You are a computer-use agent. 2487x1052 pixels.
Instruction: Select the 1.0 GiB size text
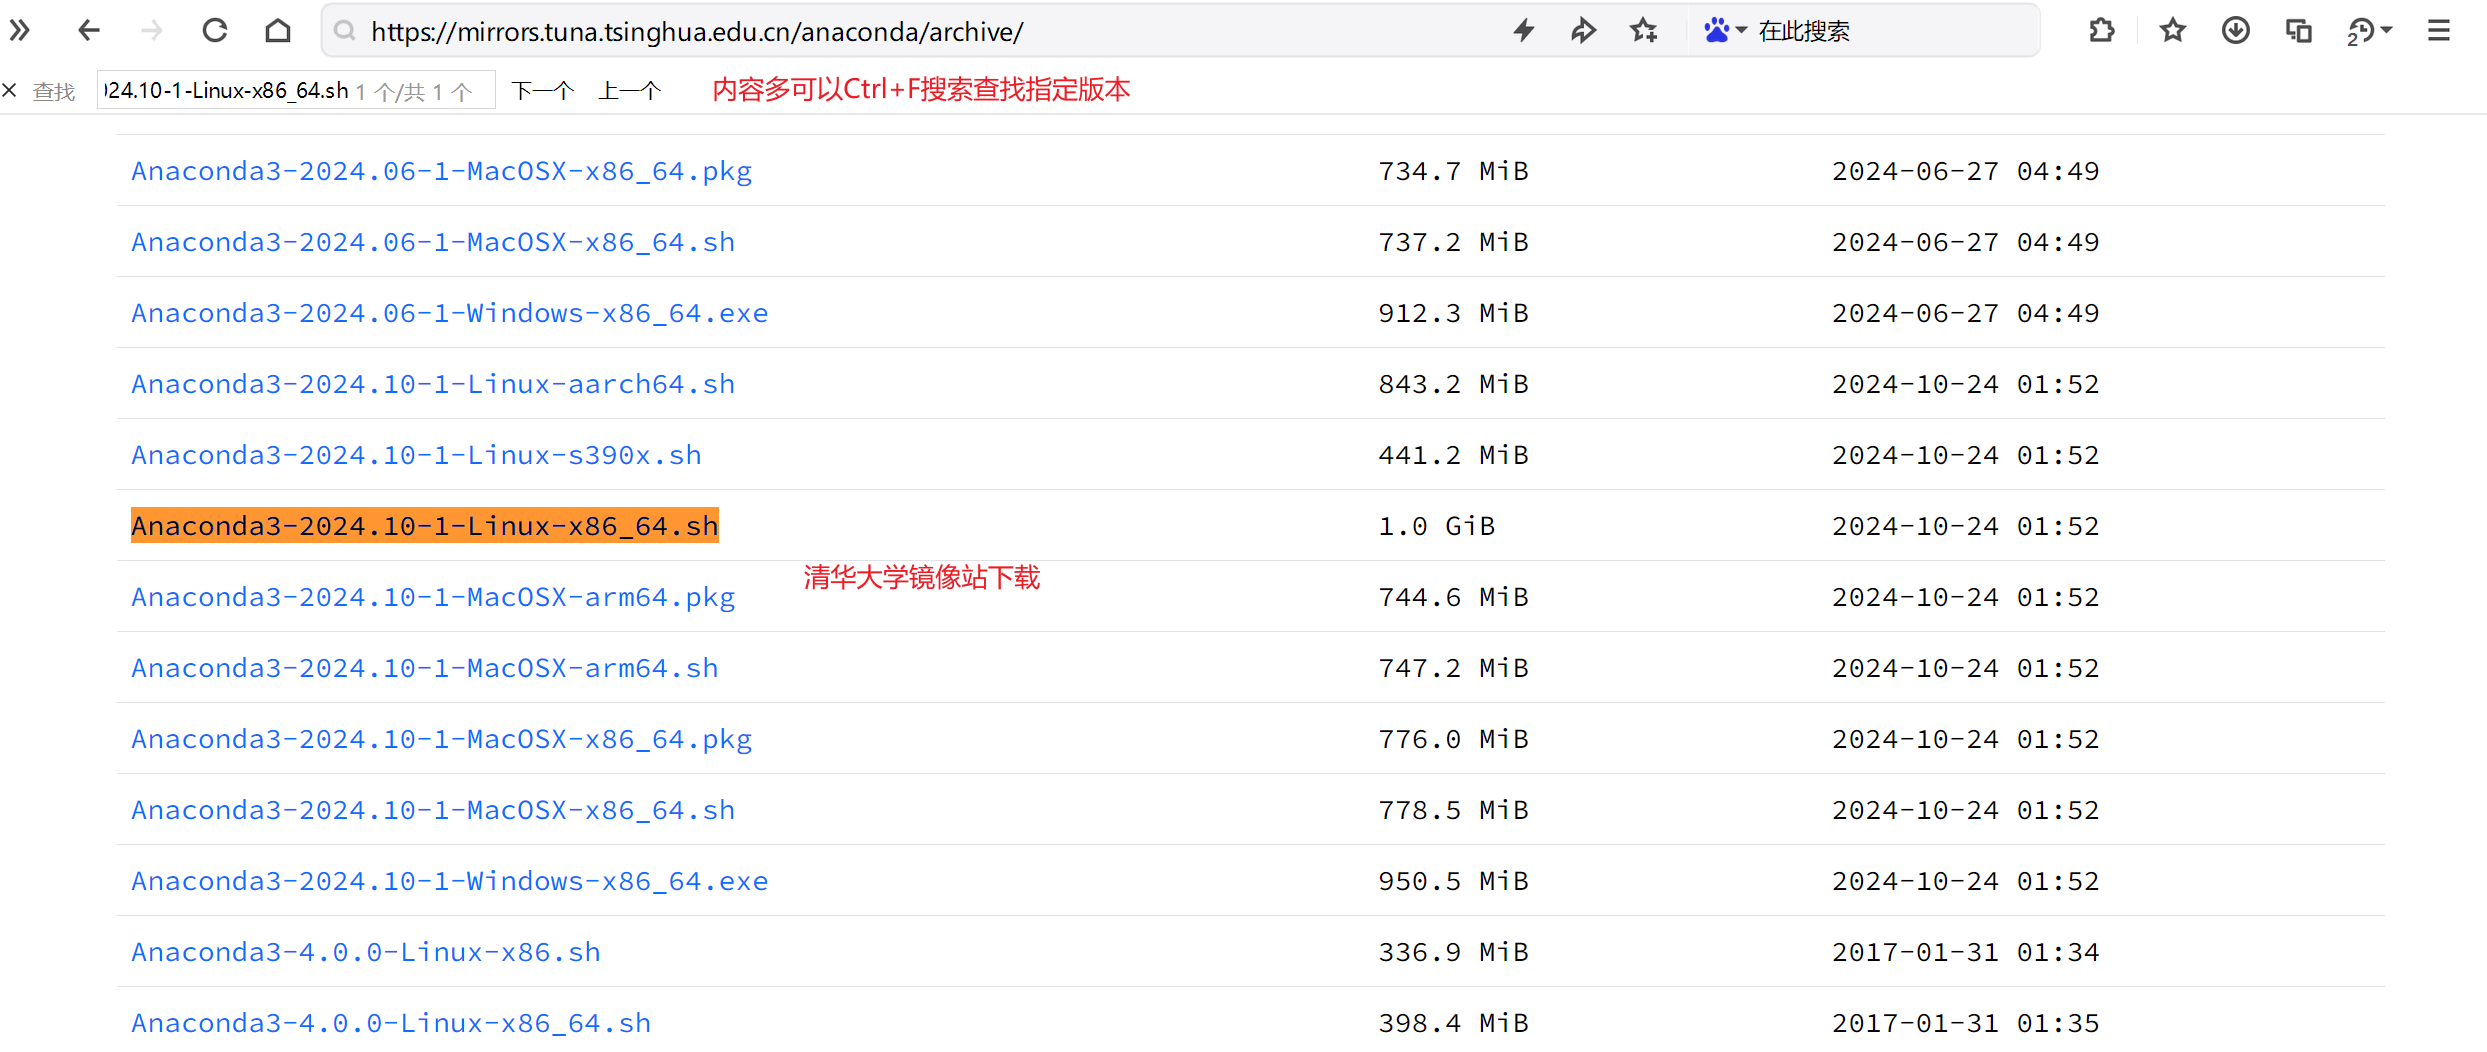(x=1437, y=526)
